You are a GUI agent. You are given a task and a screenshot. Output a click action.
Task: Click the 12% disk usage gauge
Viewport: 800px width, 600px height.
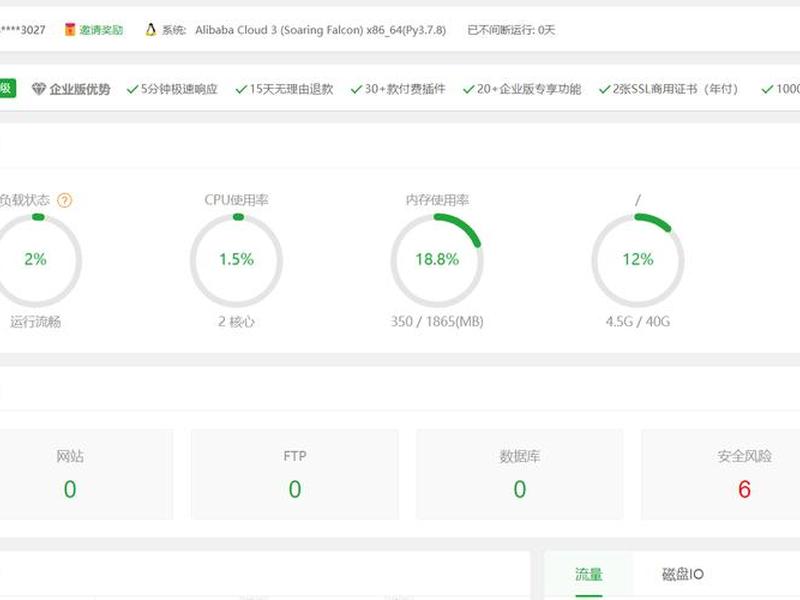[x=638, y=260]
